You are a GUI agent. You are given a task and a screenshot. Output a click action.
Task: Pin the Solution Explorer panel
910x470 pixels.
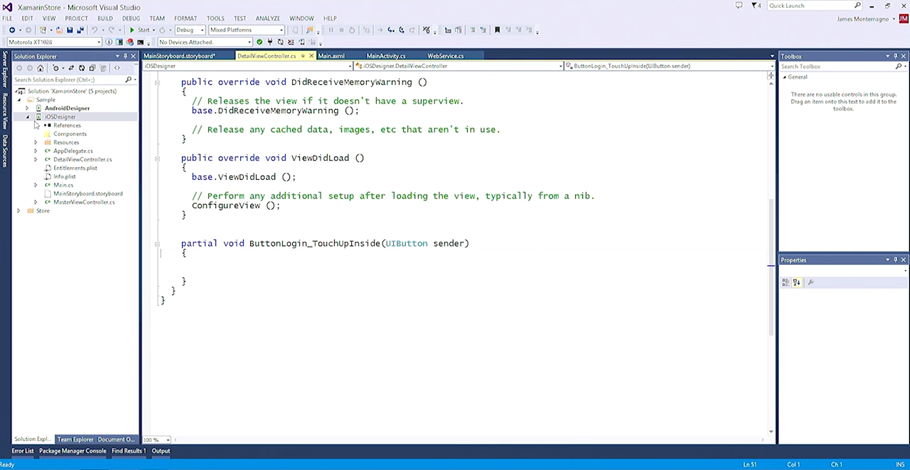[125, 56]
